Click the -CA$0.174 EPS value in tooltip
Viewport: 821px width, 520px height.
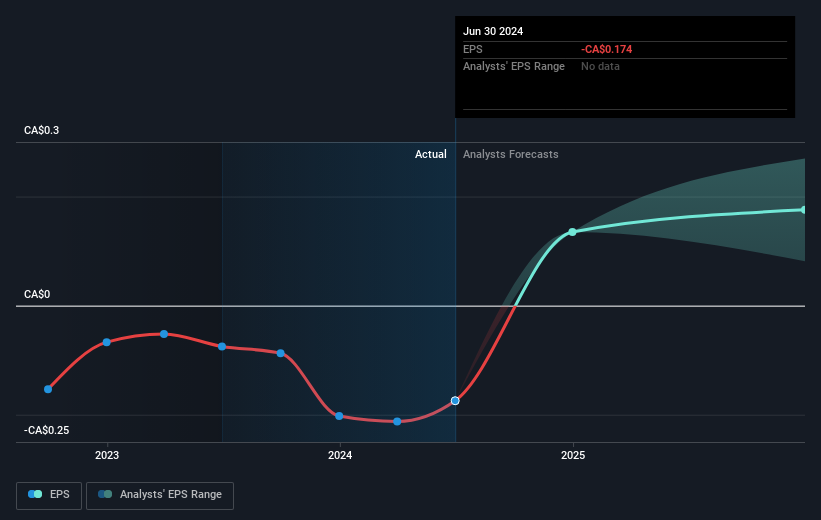click(606, 49)
